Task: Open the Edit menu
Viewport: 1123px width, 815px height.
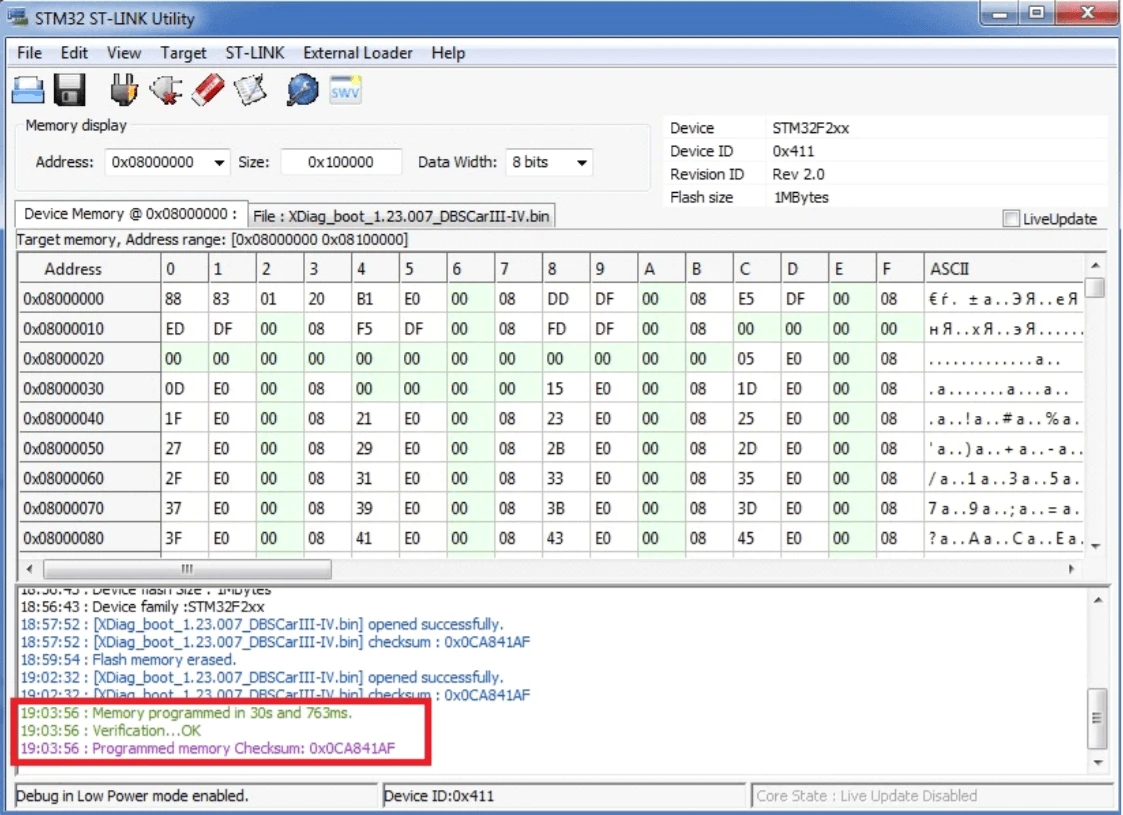Action: (74, 53)
